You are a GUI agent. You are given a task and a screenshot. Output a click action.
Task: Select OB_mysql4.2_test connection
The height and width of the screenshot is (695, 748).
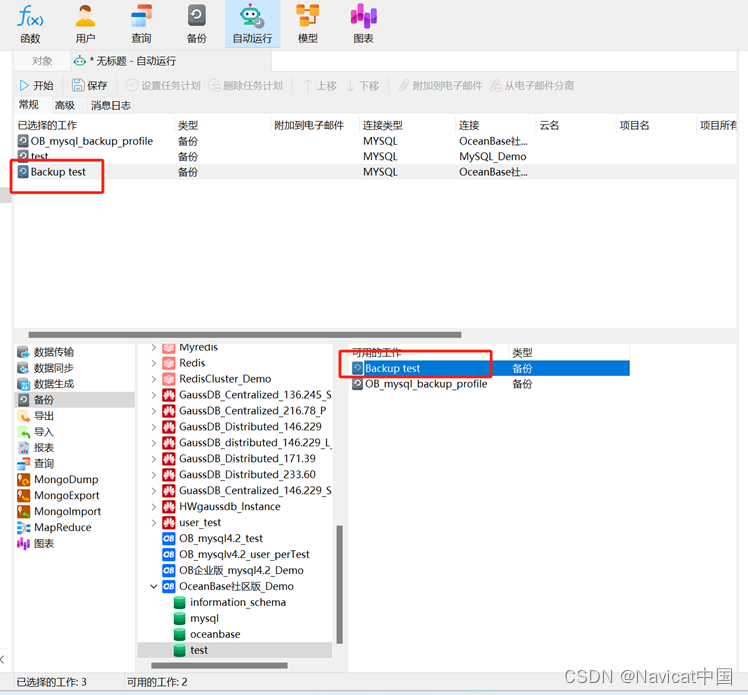tap(221, 539)
